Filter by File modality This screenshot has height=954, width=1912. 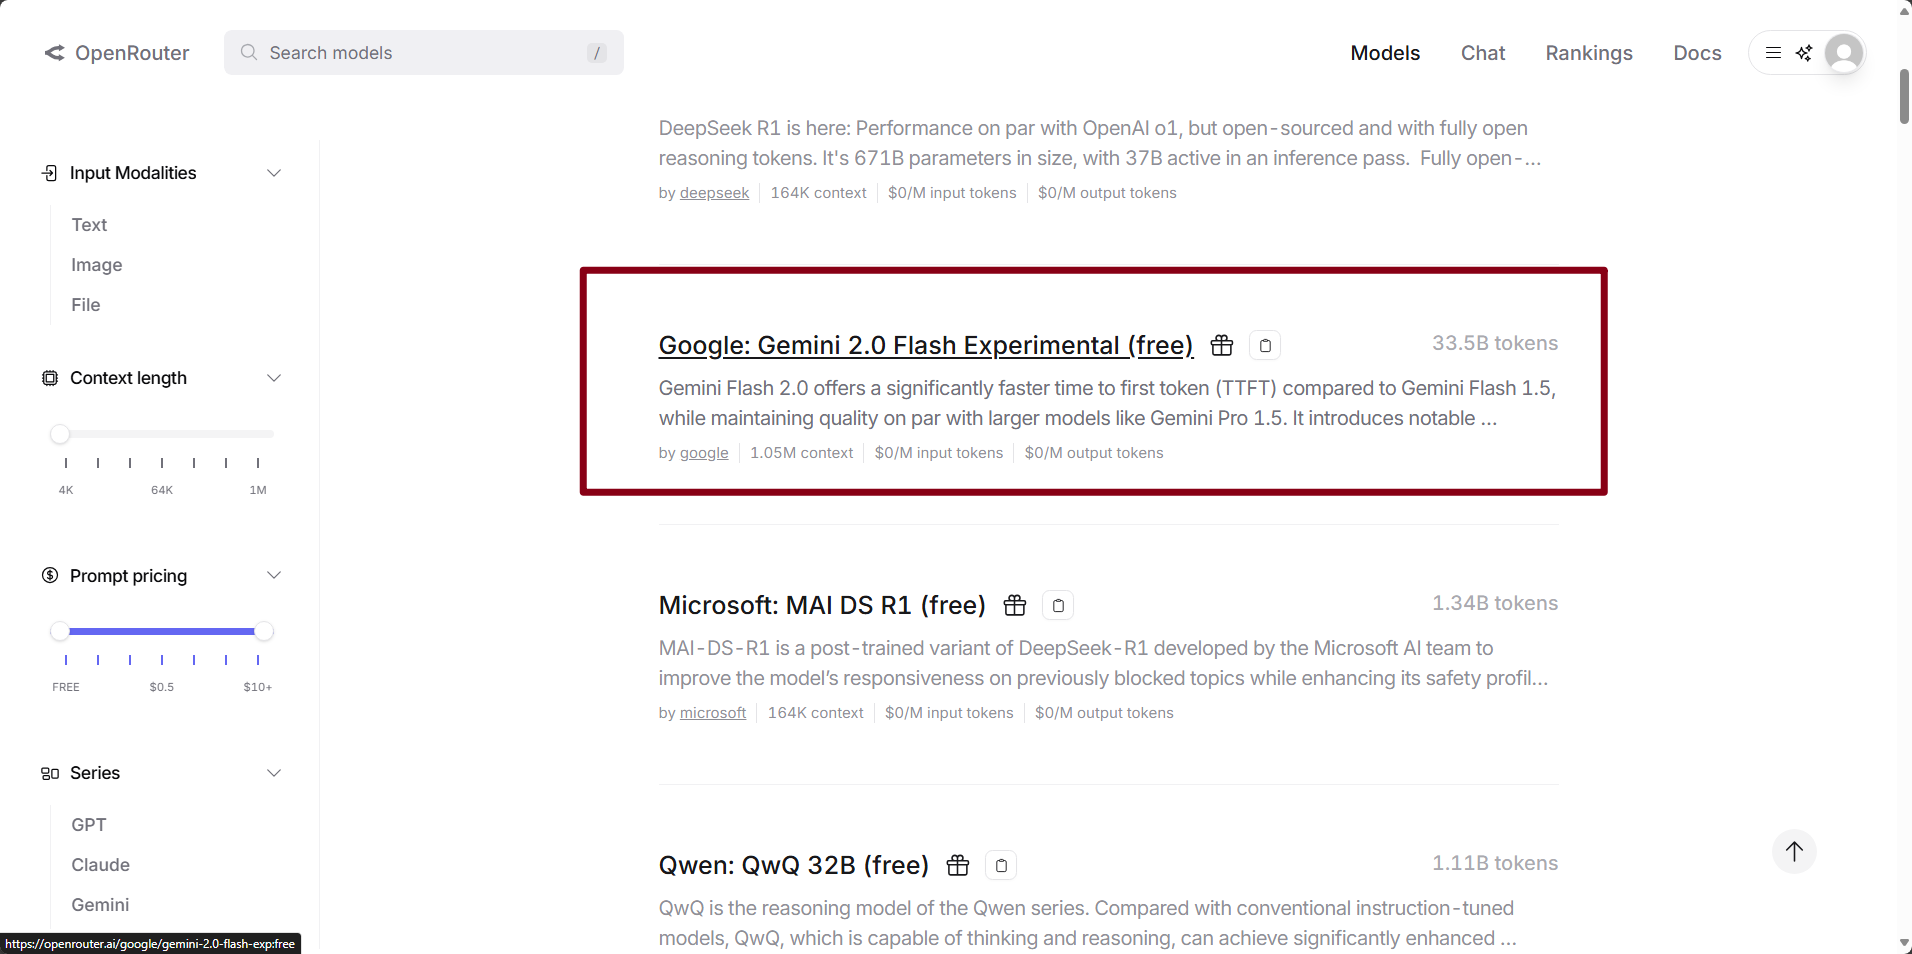(x=86, y=305)
